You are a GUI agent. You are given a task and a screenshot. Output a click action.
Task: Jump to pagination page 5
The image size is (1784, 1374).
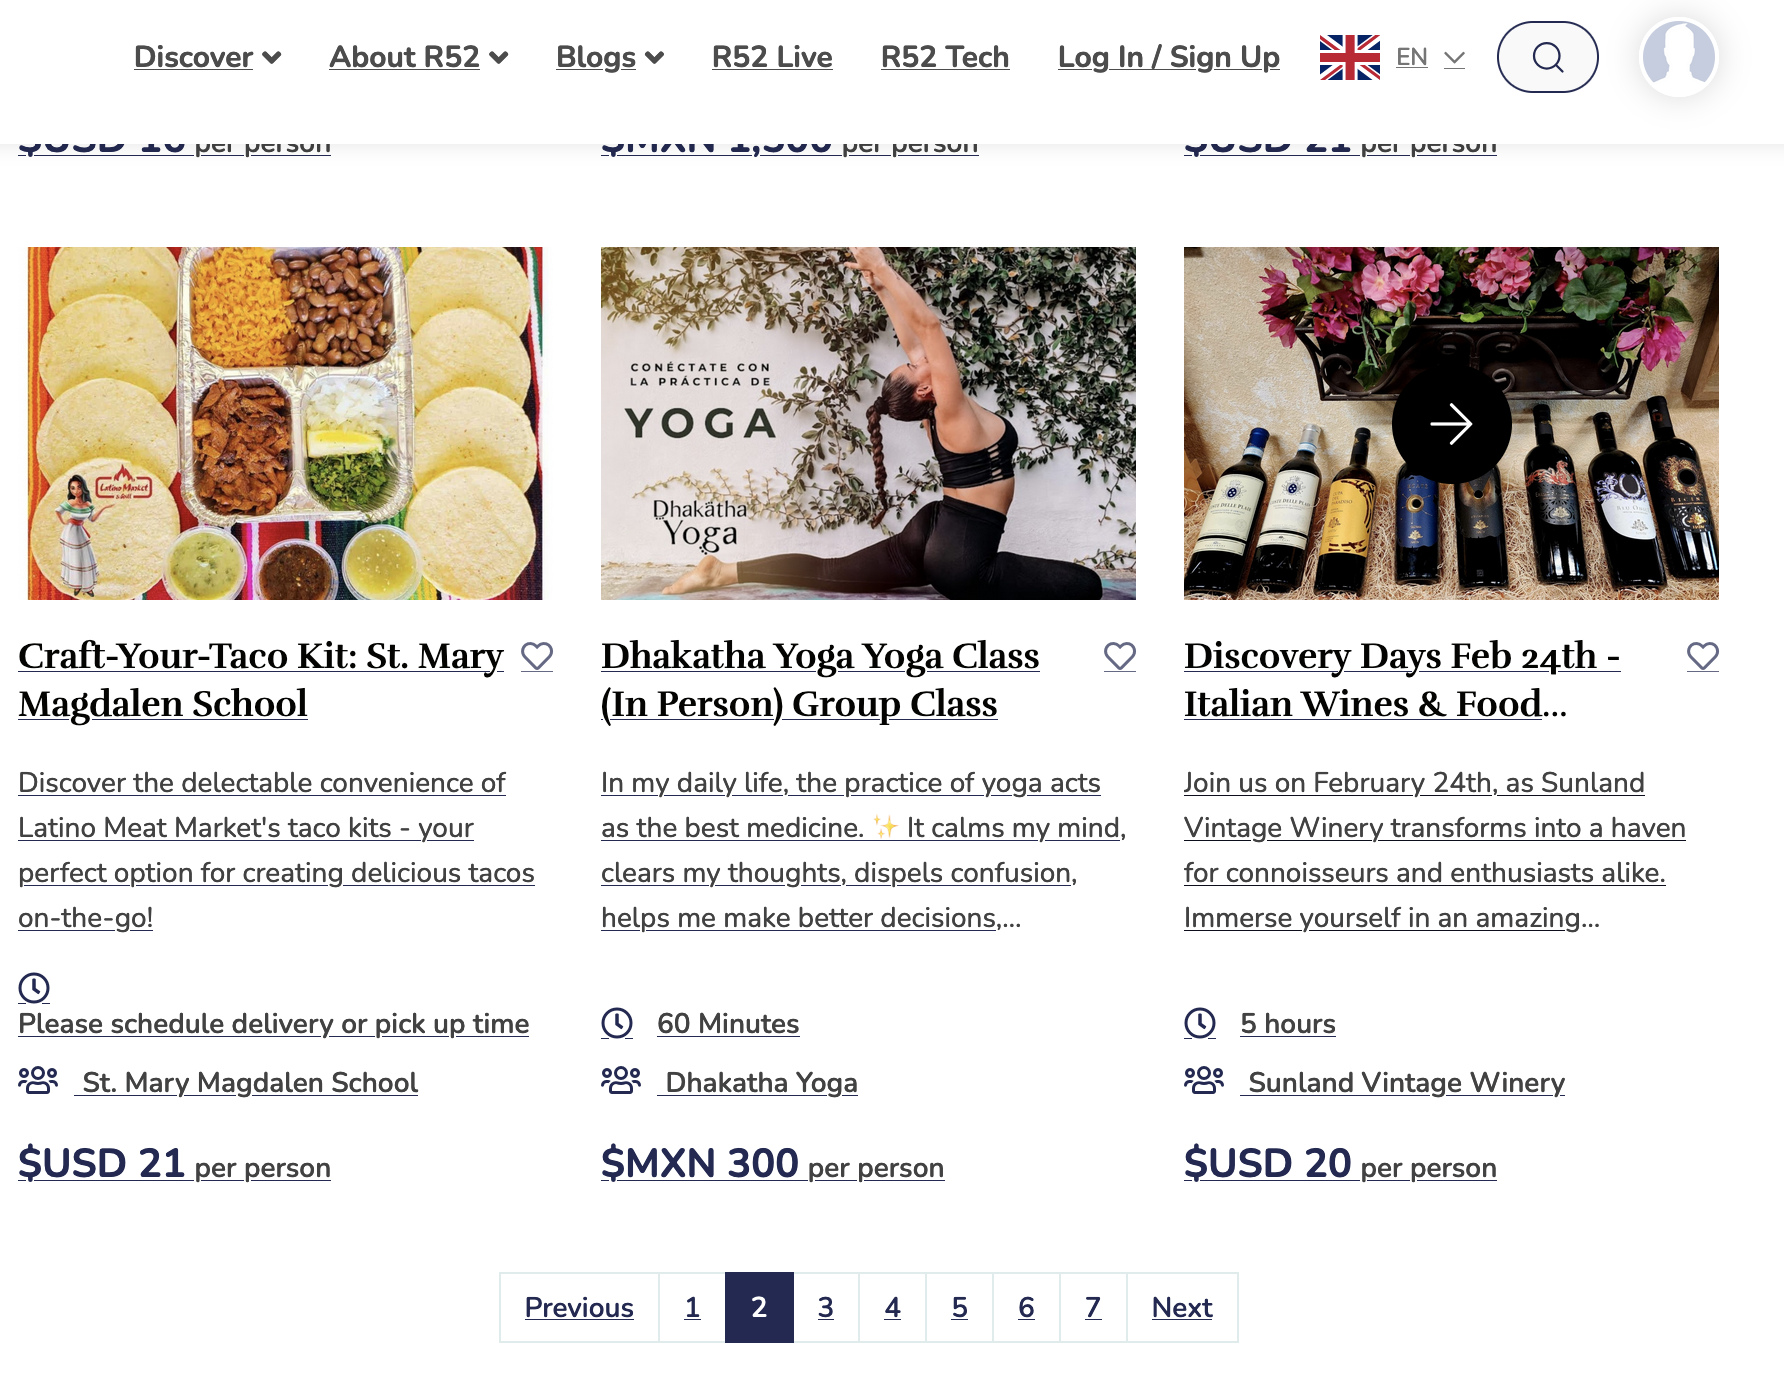pos(959,1307)
